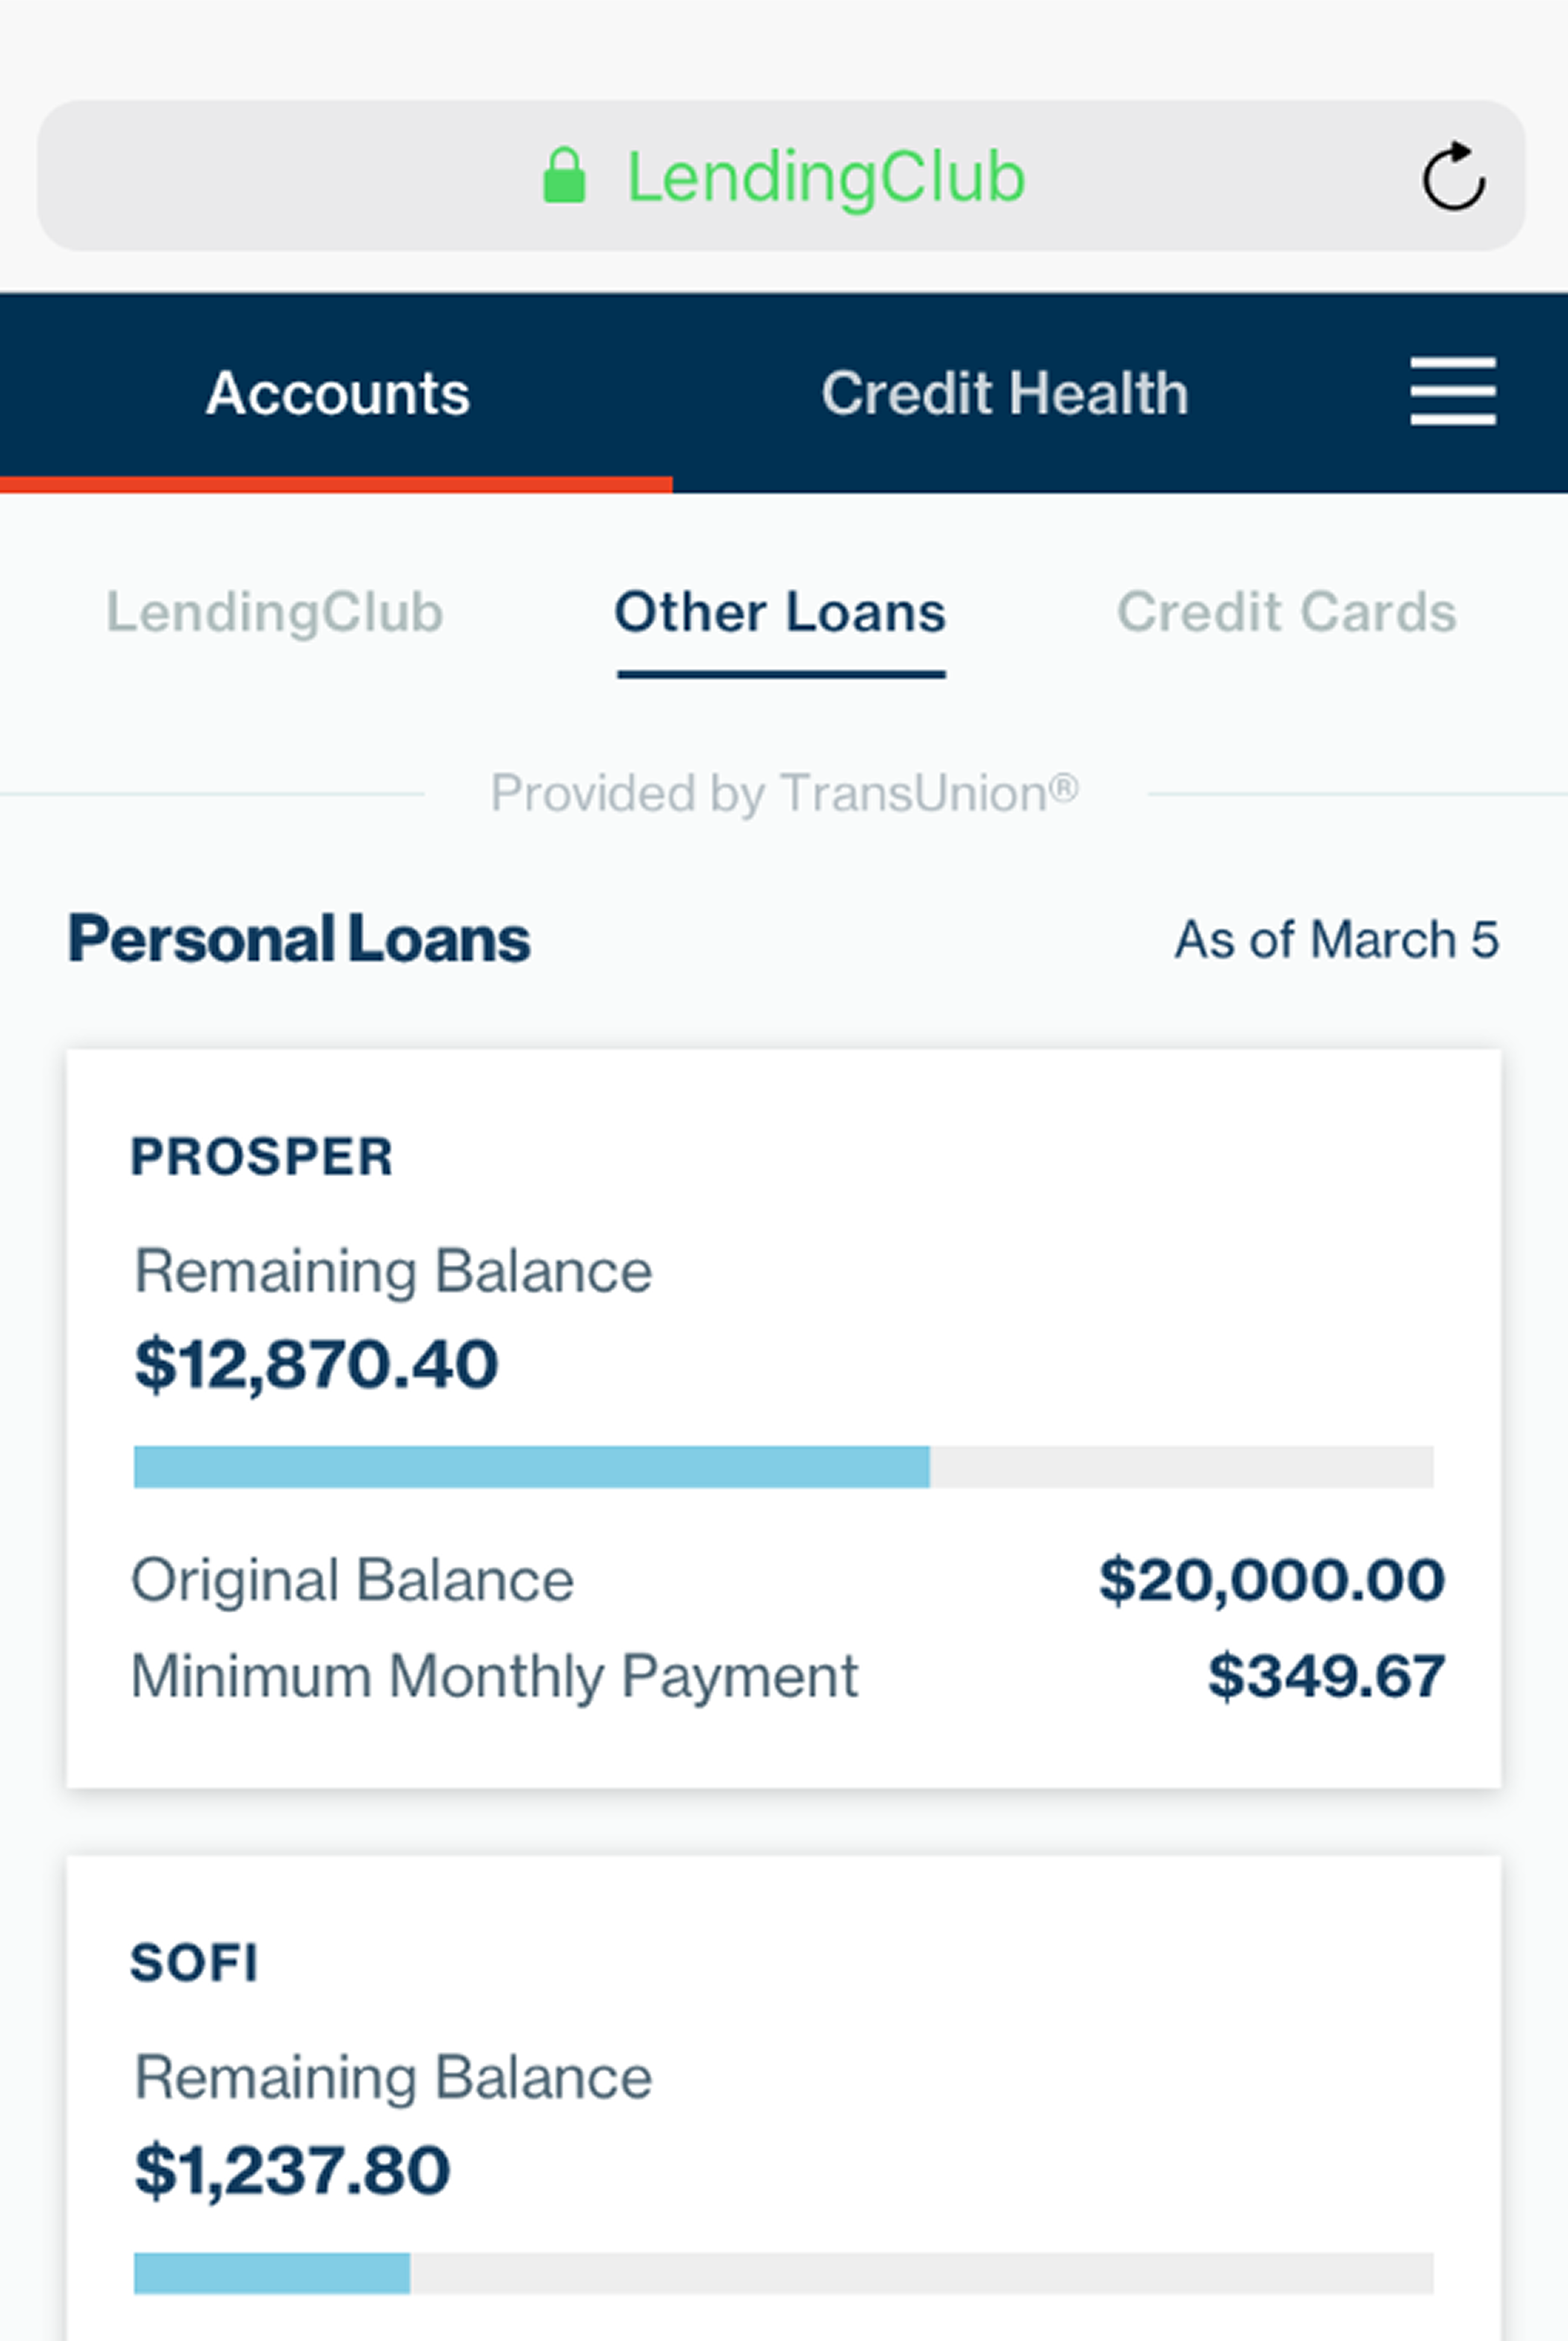This screenshot has height=2341, width=1568.
Task: Click the As of March 5 date
Action: pyautogui.click(x=1336, y=939)
